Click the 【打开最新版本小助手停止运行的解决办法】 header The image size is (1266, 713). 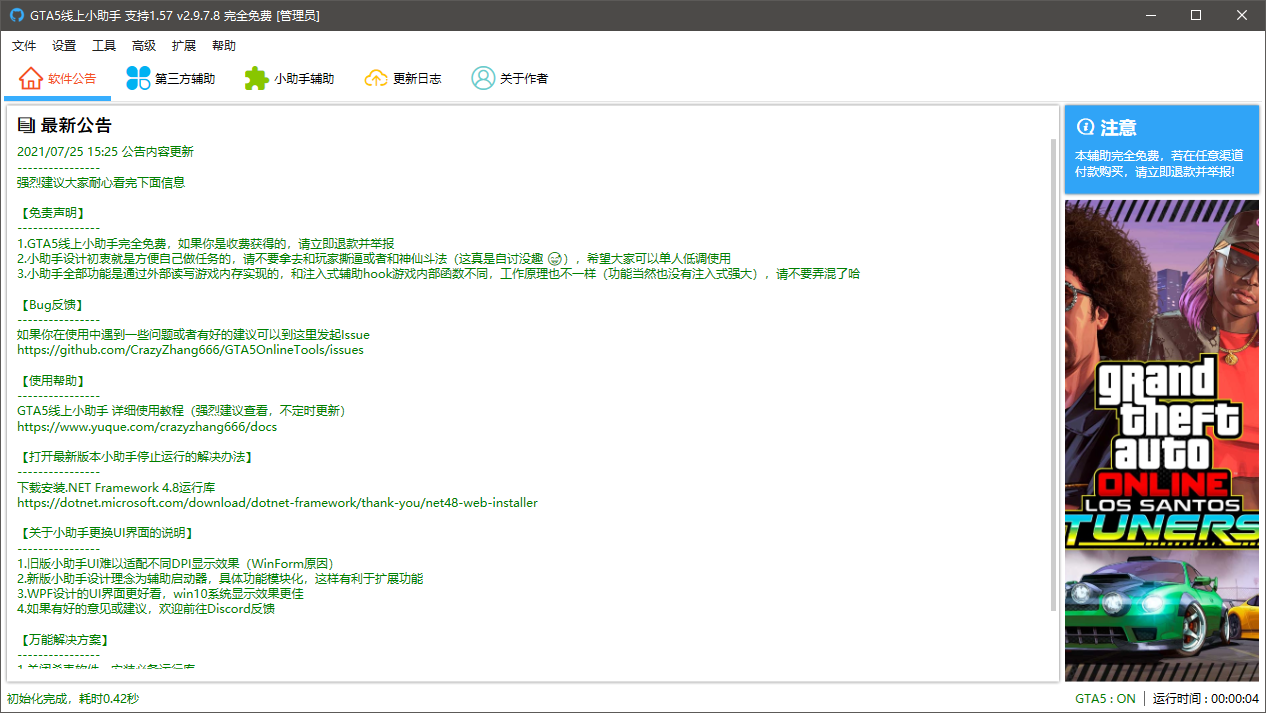pyautogui.click(x=136, y=456)
